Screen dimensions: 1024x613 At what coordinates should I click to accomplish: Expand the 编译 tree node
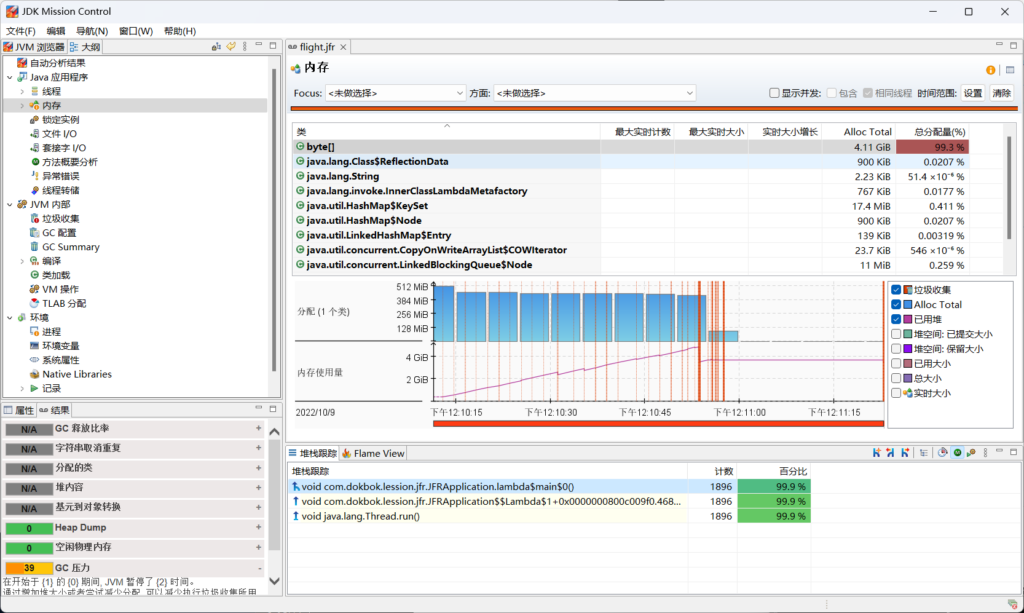22,261
